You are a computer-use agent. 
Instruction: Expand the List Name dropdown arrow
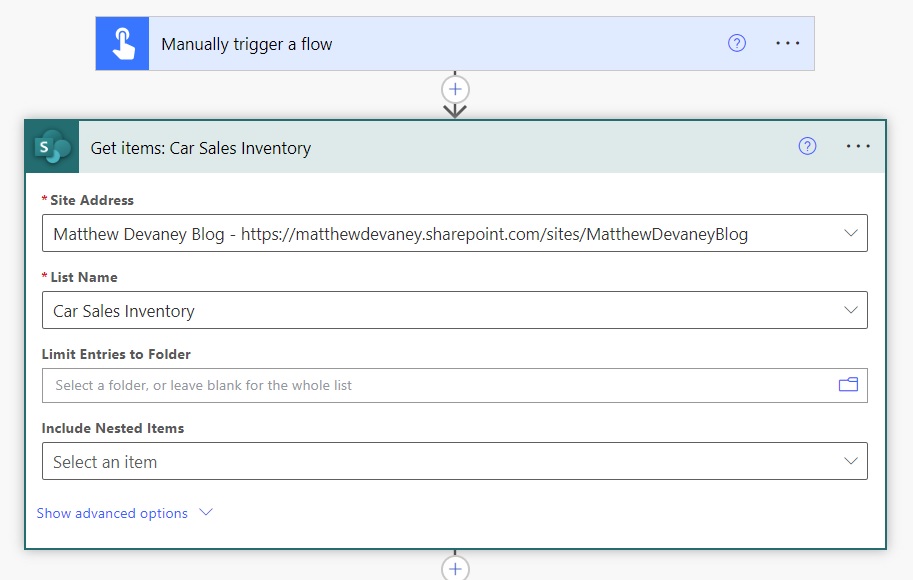click(851, 310)
